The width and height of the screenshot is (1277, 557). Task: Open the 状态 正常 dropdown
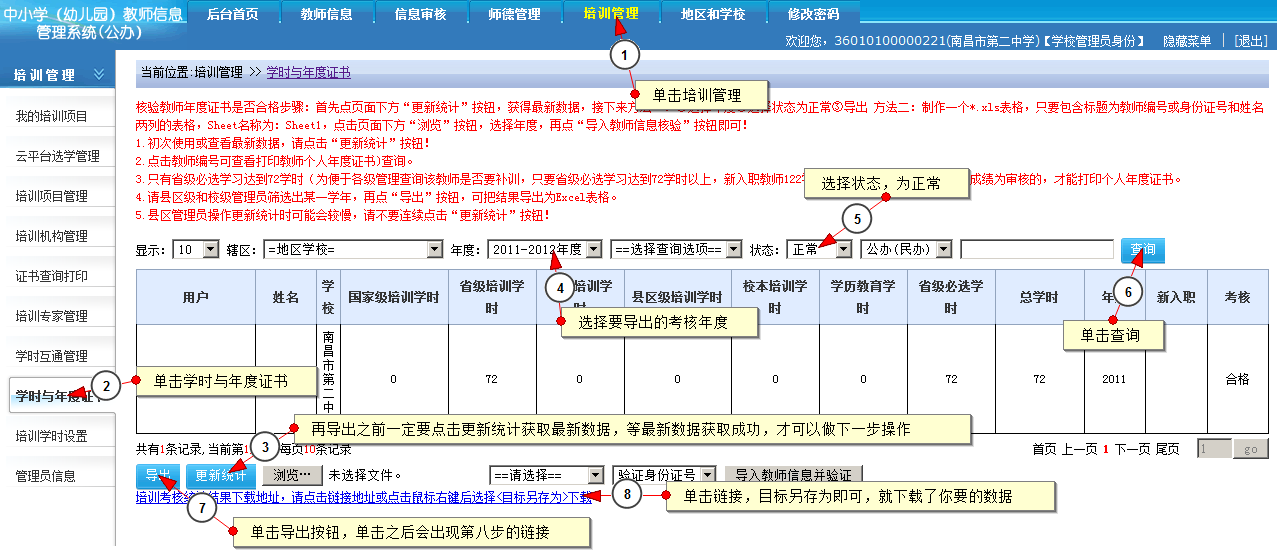818,249
